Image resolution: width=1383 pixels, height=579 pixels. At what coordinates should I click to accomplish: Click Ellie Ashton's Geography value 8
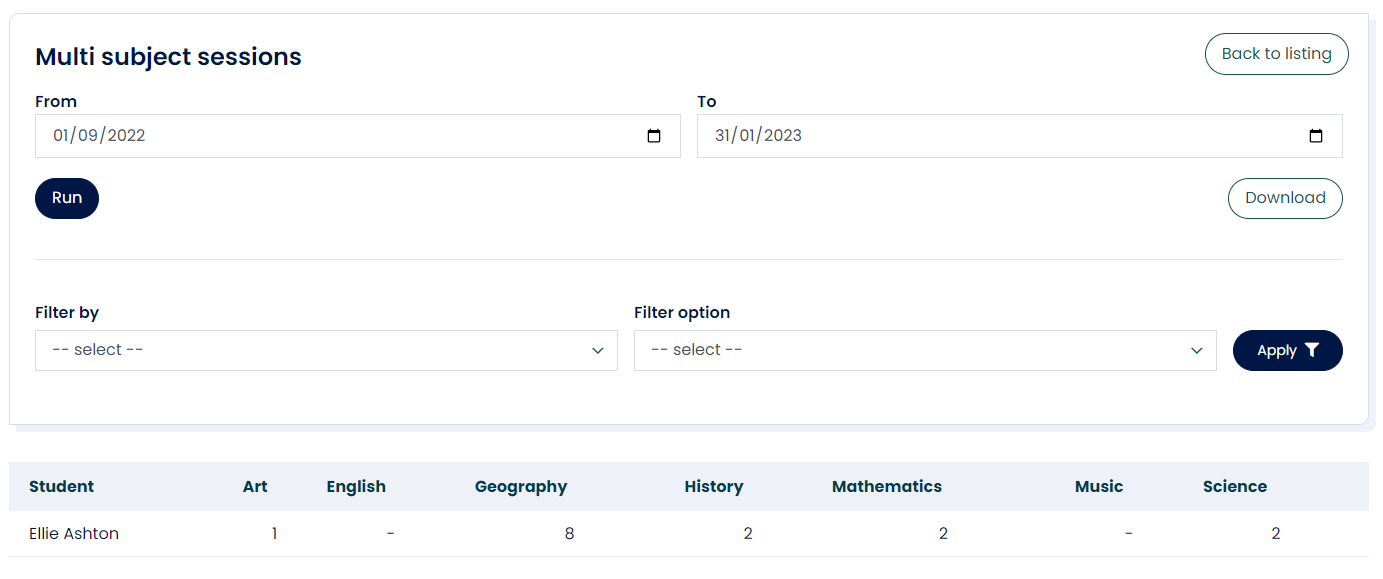click(569, 534)
